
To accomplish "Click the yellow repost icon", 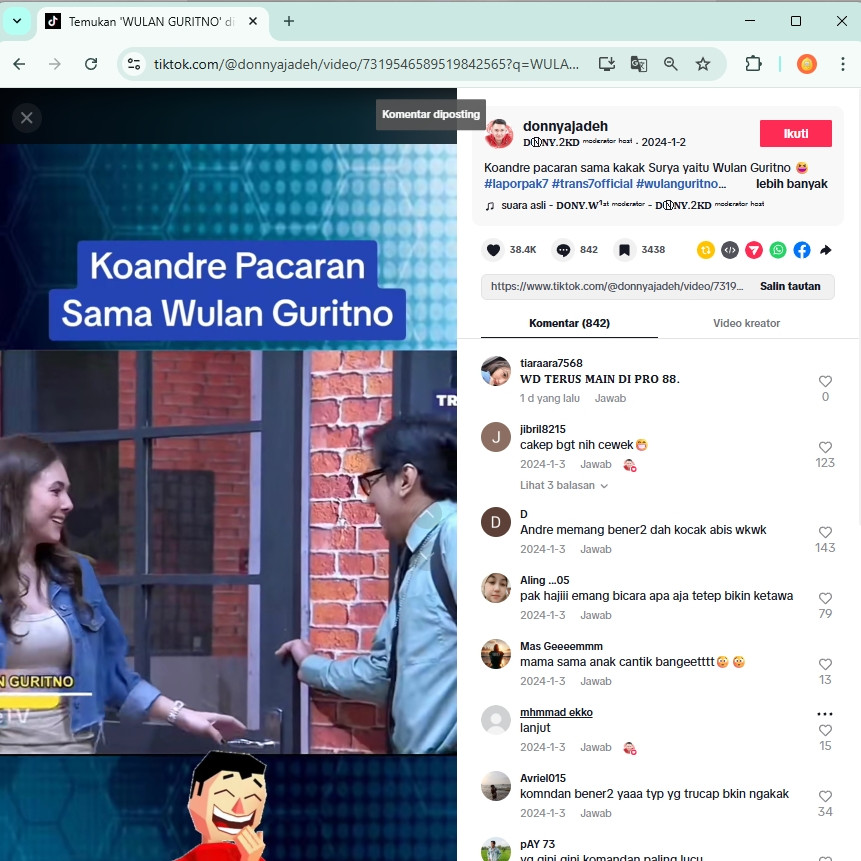I will click(x=706, y=250).
